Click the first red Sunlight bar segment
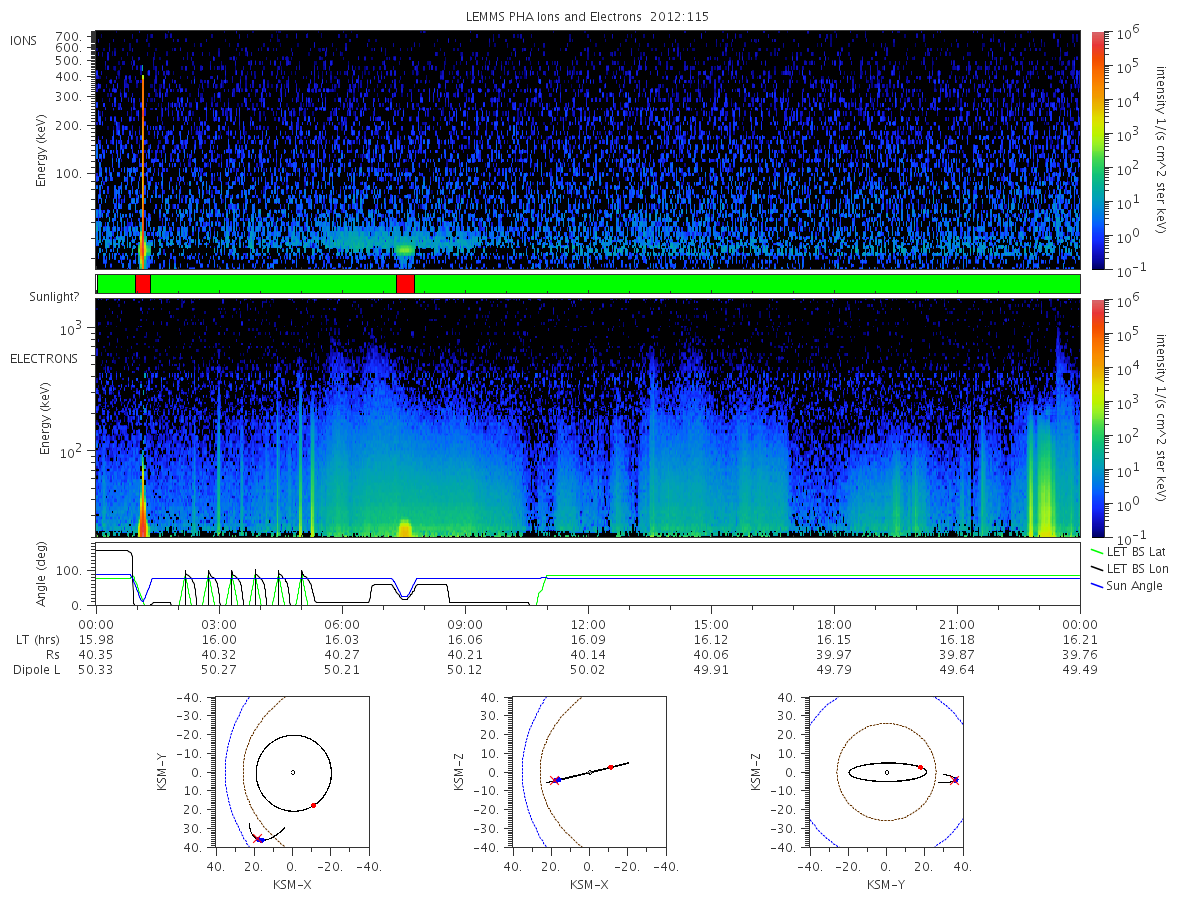The height and width of the screenshot is (900, 1200). pos(143,284)
